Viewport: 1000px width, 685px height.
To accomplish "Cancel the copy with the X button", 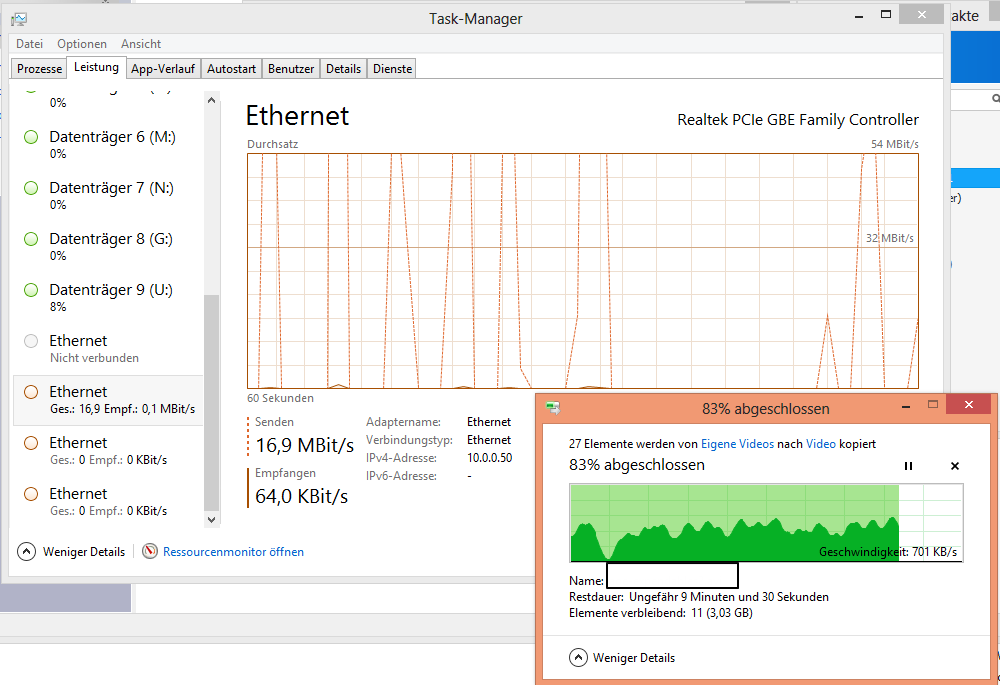I will coord(954,466).
